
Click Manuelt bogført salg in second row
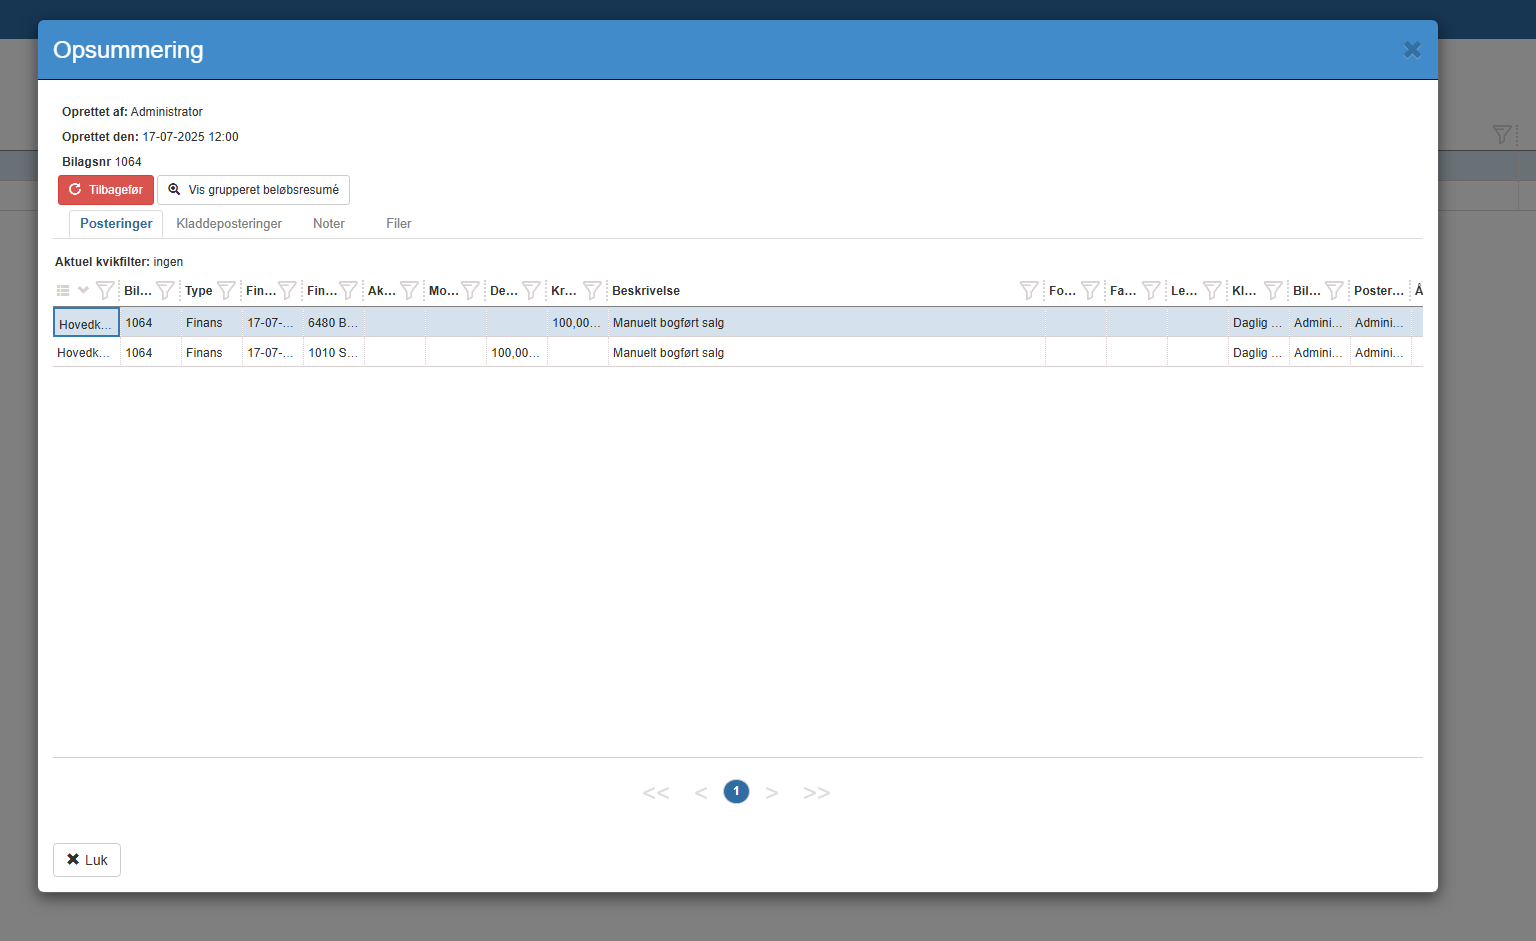pos(668,353)
